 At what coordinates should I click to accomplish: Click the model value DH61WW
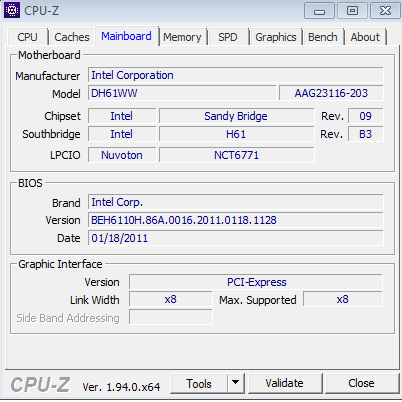coord(182,93)
